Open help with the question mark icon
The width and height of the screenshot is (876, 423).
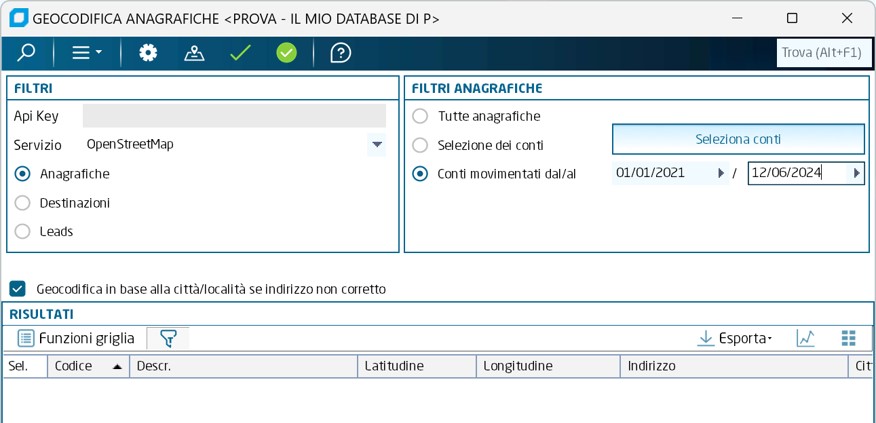tap(340, 53)
